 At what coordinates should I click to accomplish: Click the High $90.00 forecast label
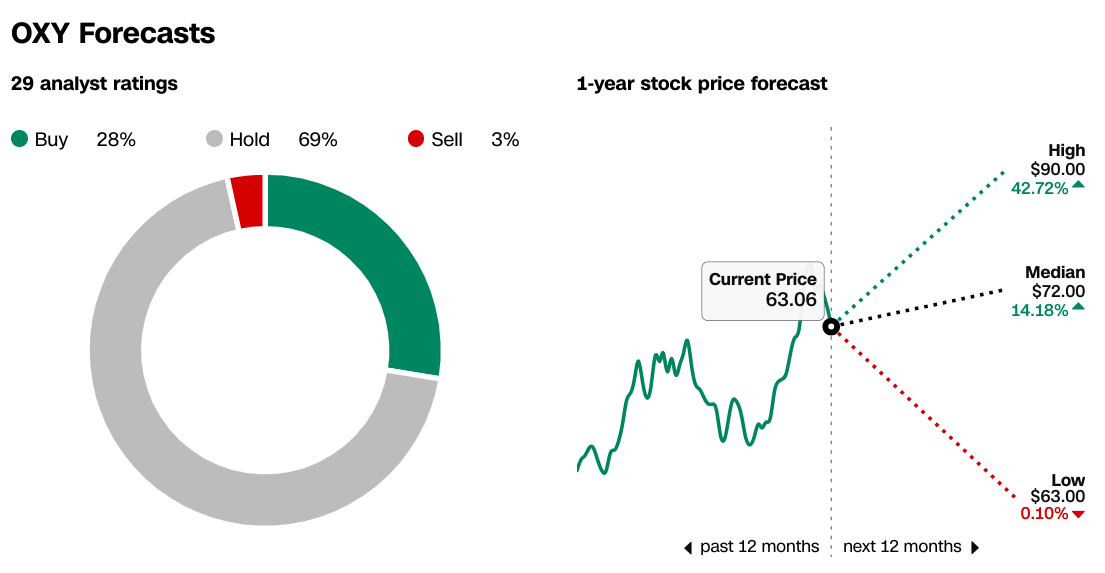coord(1048,169)
